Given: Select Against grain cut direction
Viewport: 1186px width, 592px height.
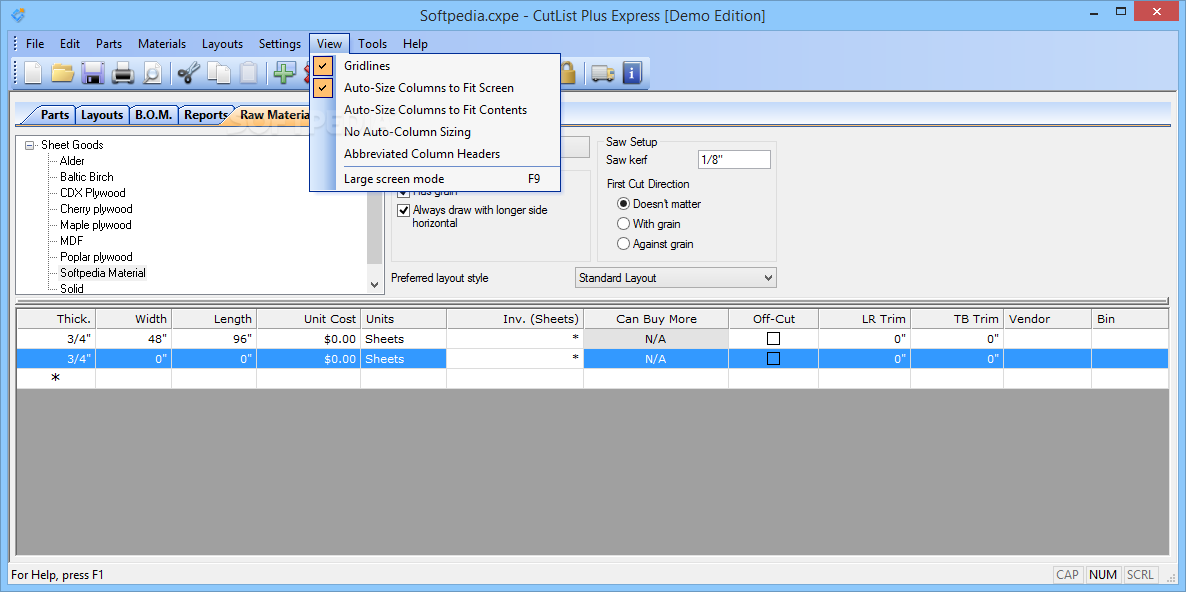Looking at the screenshot, I should pyautogui.click(x=624, y=244).
